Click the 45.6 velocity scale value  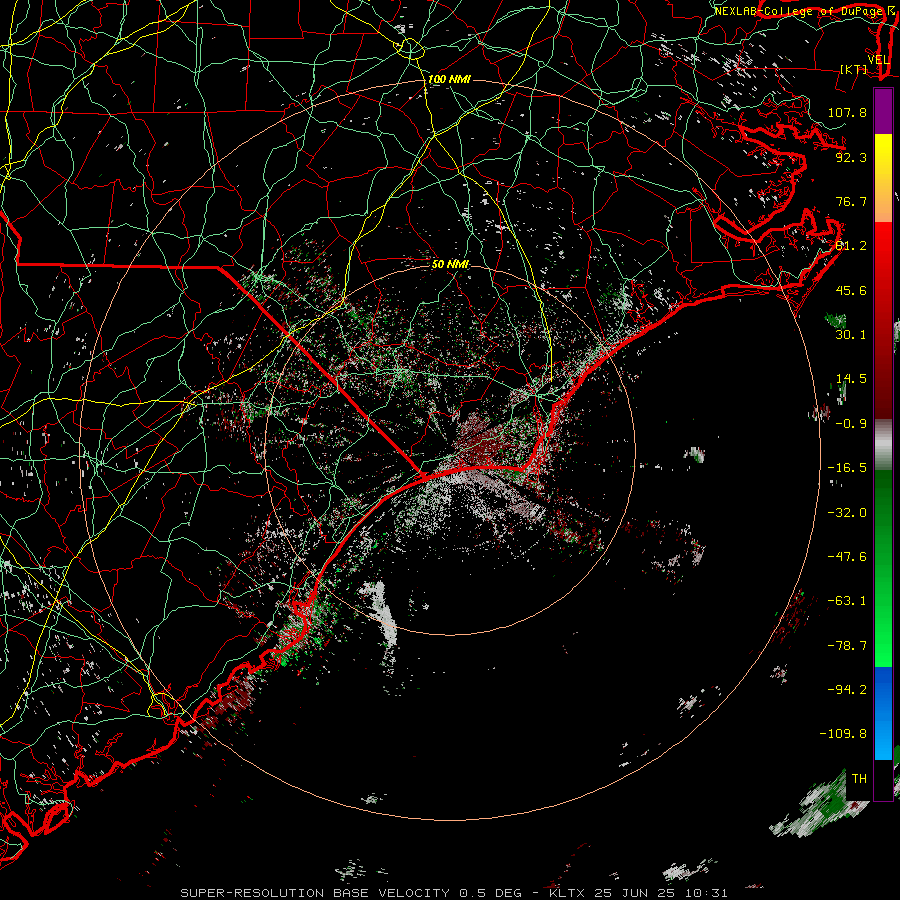point(851,290)
